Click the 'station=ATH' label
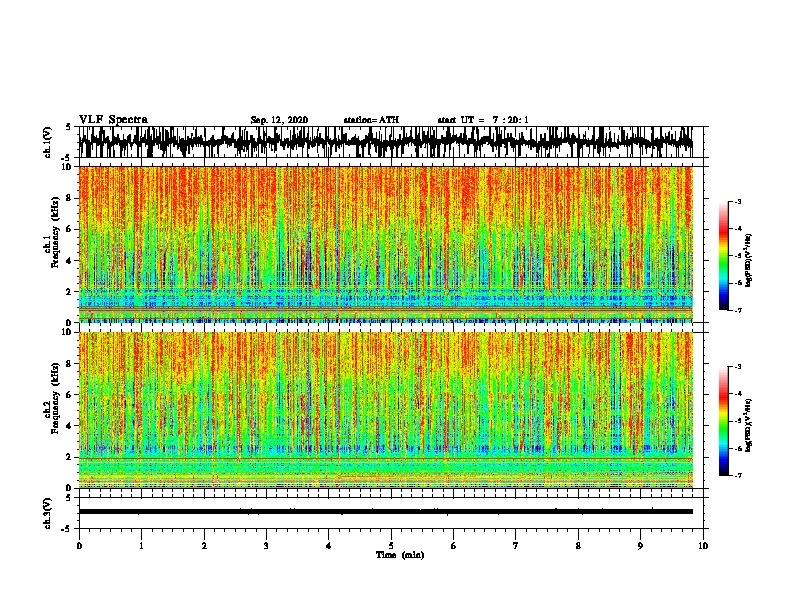This screenshot has height=612, width=792. click(371, 120)
